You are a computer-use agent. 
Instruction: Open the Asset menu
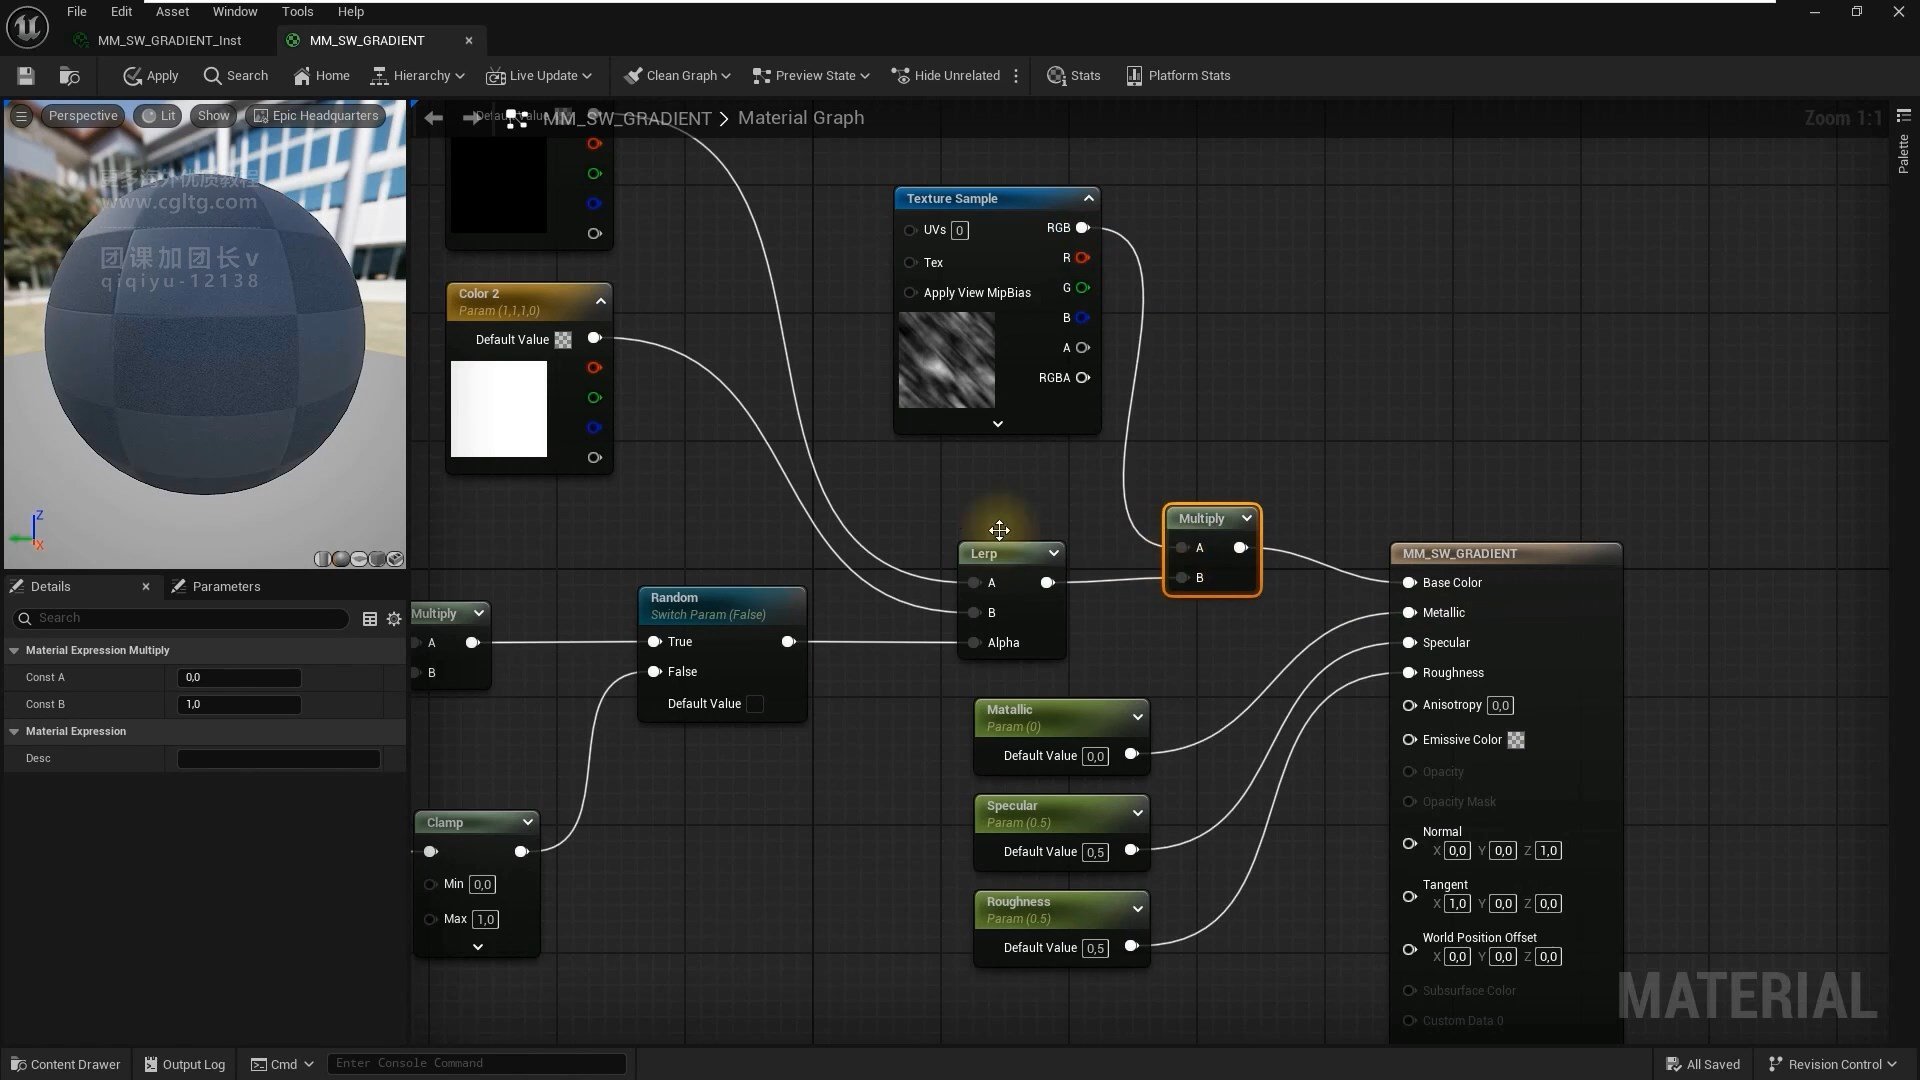click(172, 12)
